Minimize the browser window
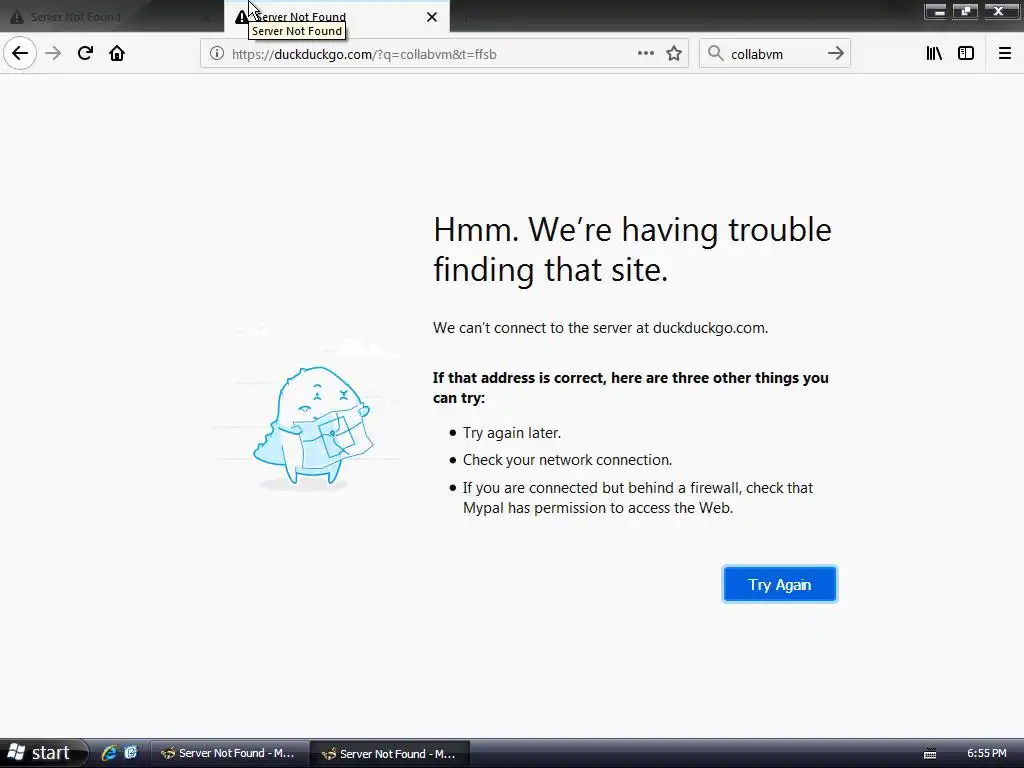 pyautogui.click(x=935, y=10)
